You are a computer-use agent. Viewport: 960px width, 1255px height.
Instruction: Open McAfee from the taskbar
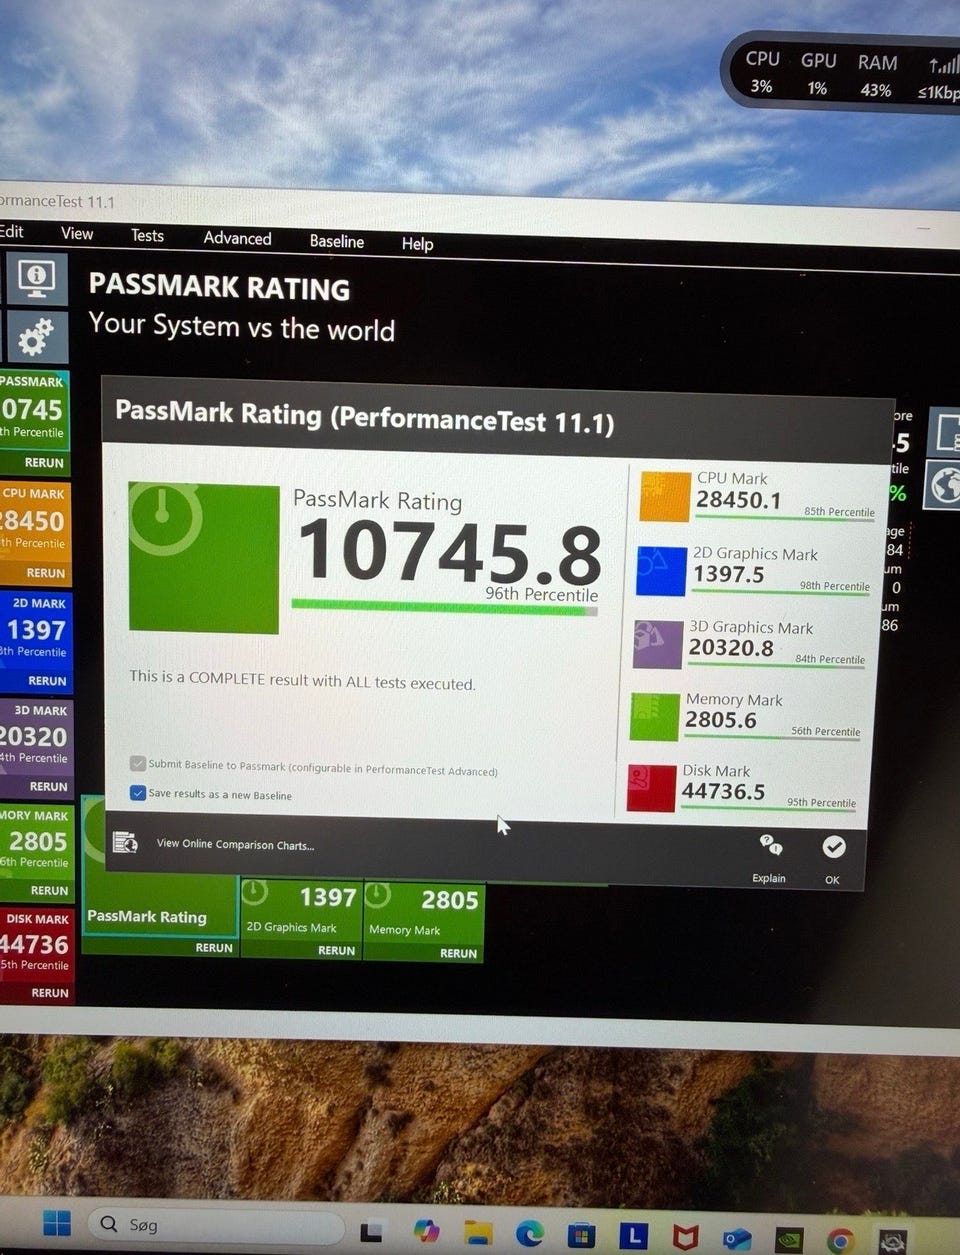tap(685, 1238)
